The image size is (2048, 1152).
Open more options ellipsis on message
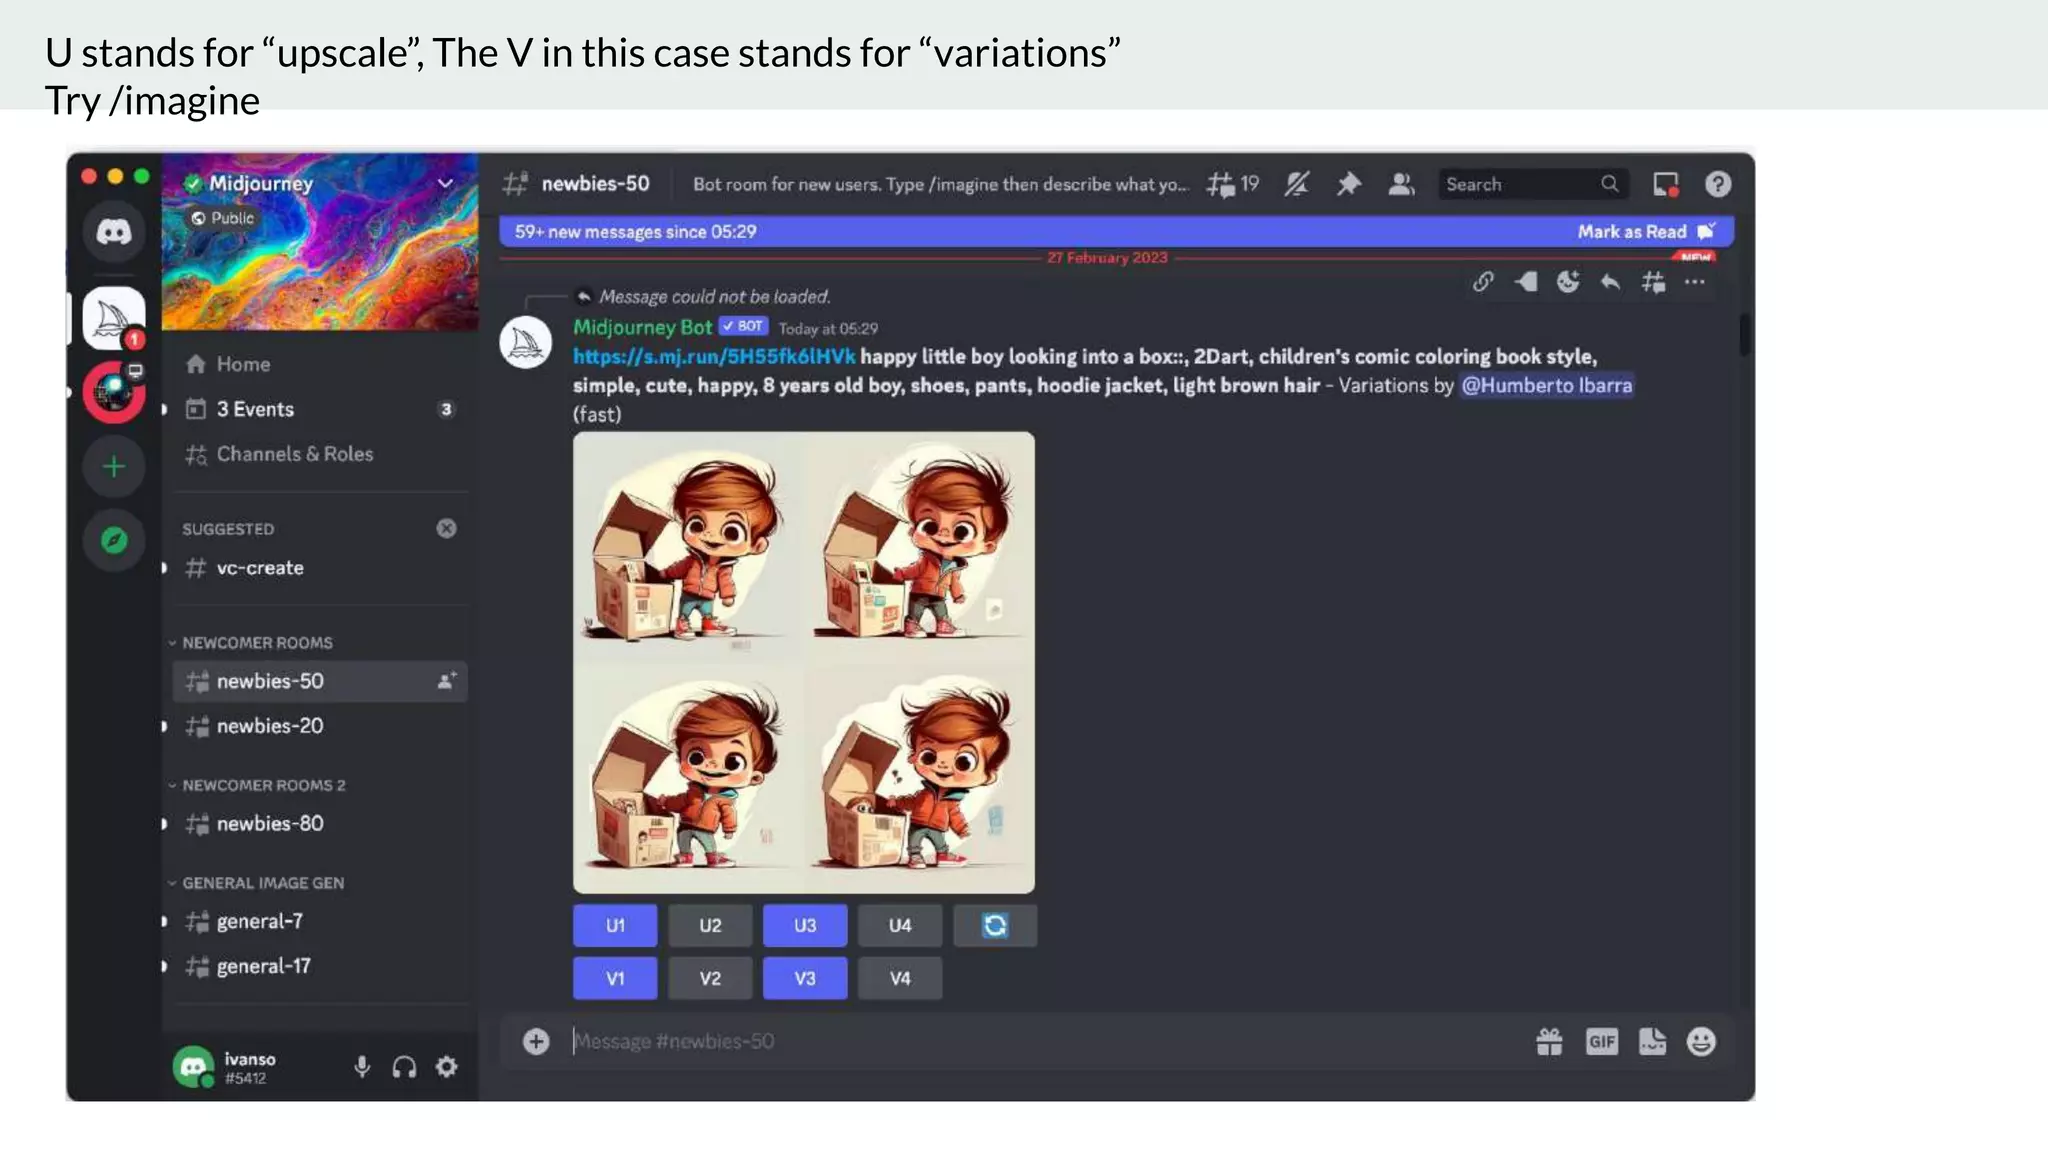click(1695, 282)
